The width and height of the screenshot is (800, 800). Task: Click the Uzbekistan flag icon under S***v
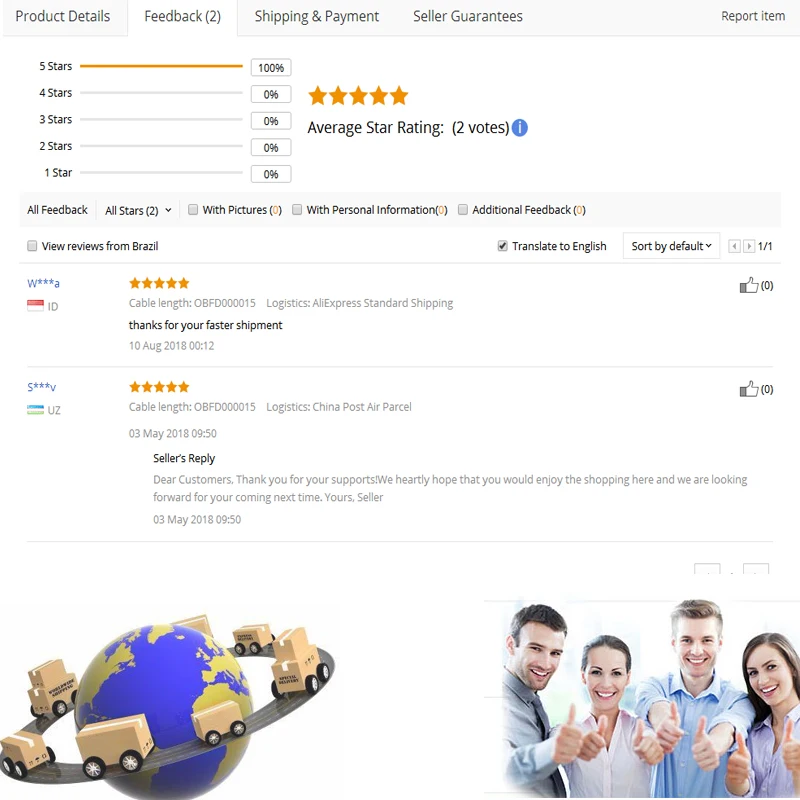tap(35, 410)
